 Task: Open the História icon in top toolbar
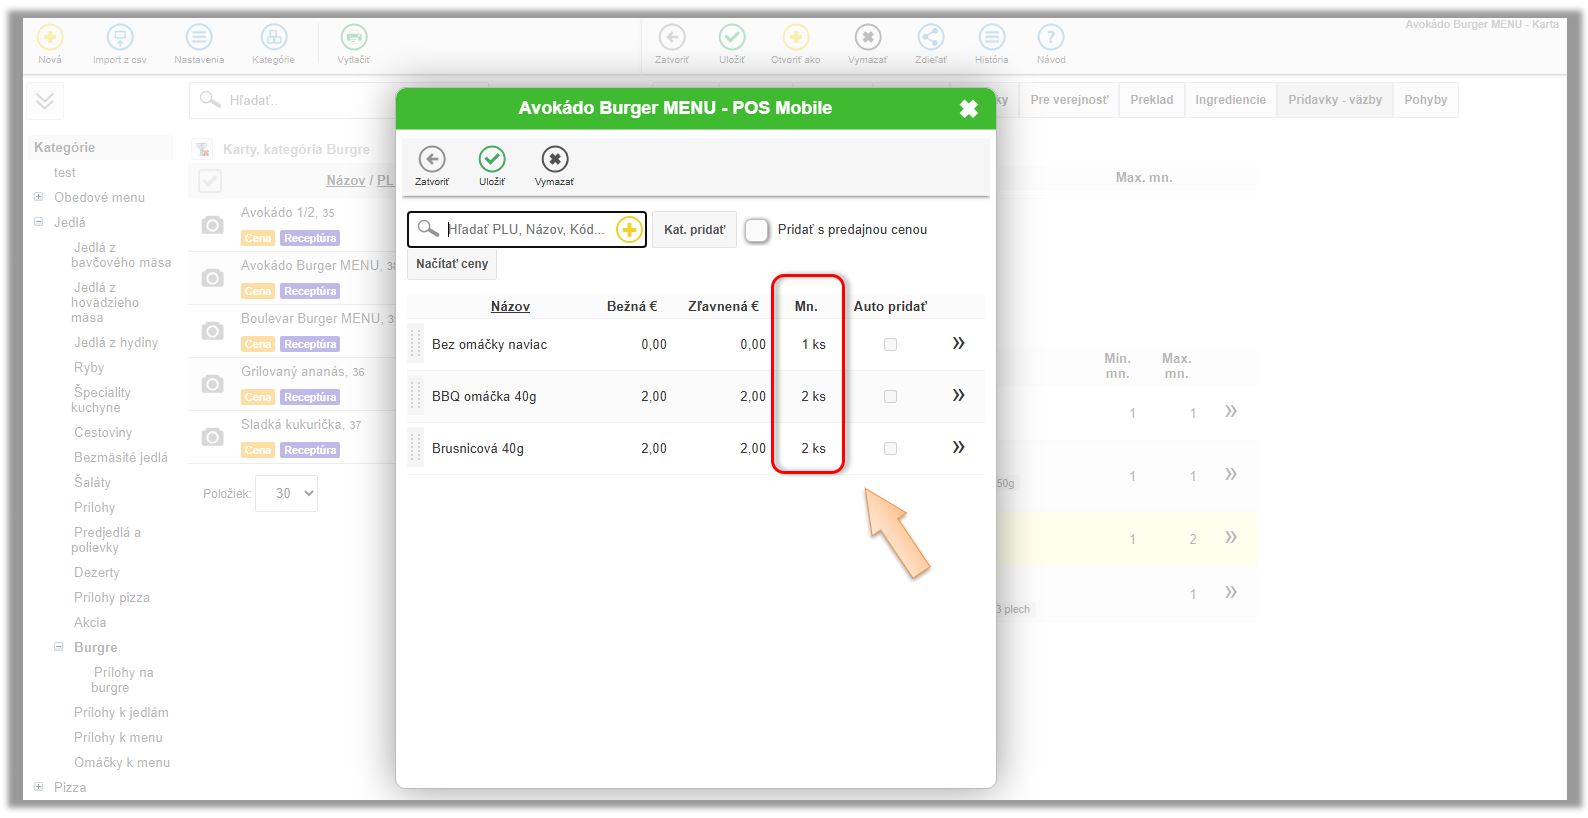(991, 38)
